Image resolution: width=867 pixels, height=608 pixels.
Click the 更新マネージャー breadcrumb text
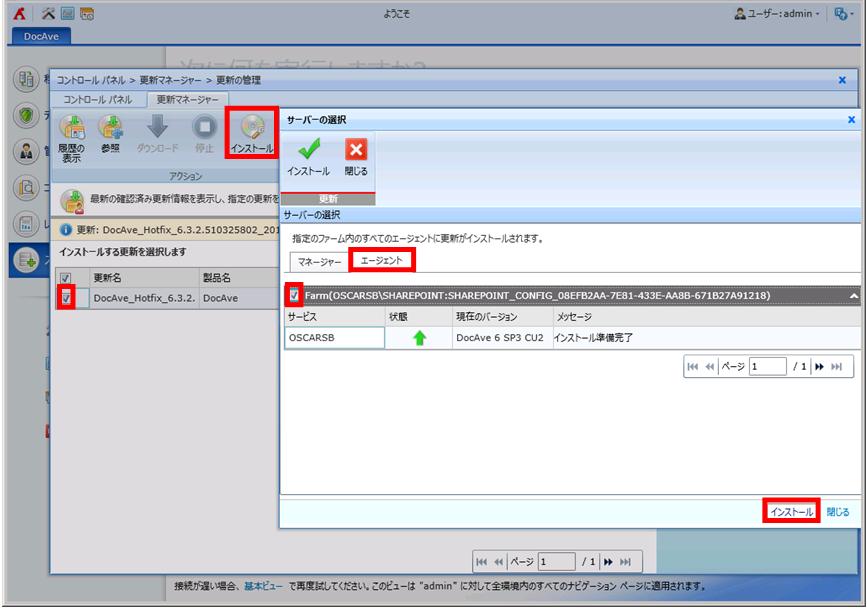pyautogui.click(x=170, y=80)
